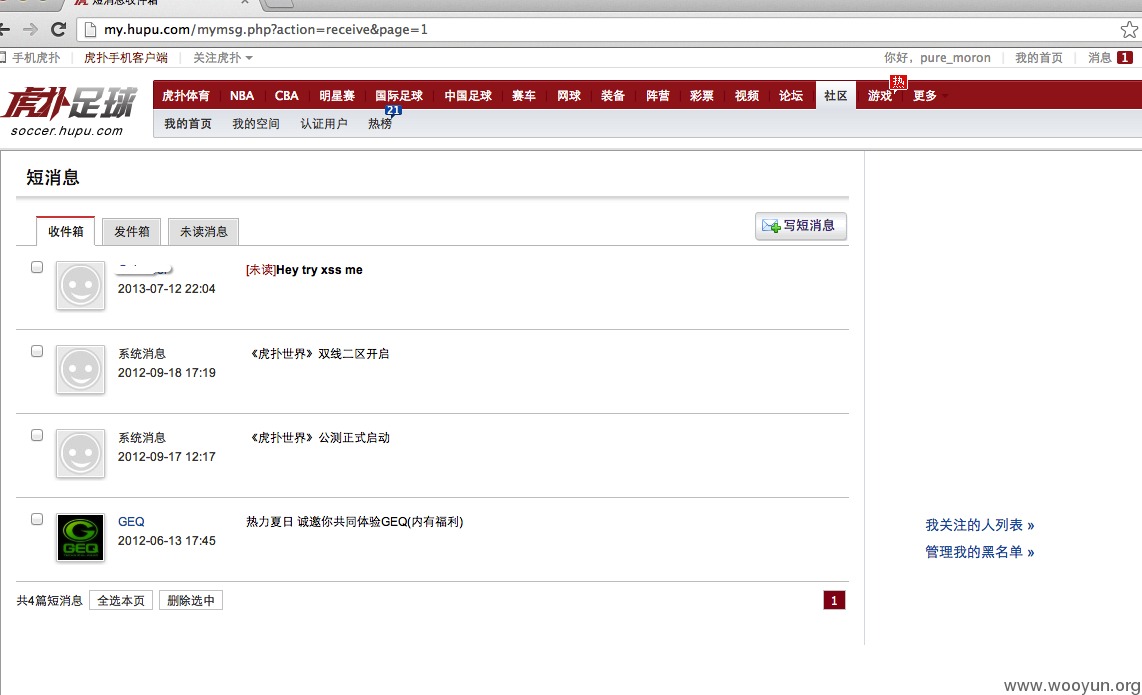
Task: Switch to 发件箱 tab
Action: (131, 231)
